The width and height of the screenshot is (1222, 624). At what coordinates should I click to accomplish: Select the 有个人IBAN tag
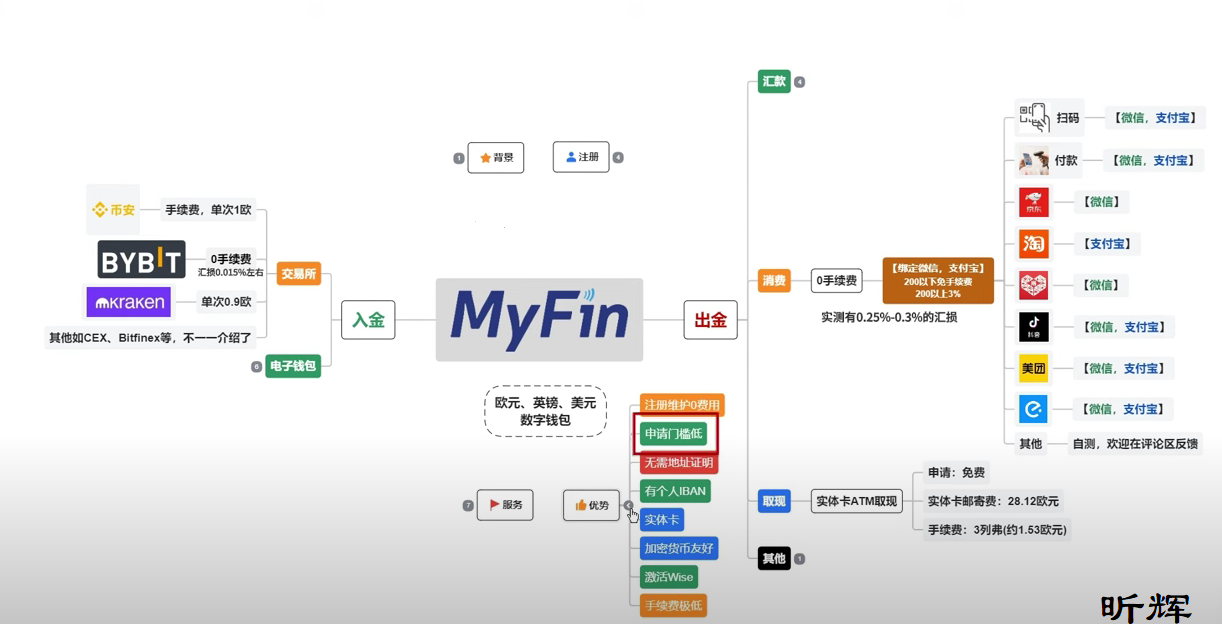(676, 491)
